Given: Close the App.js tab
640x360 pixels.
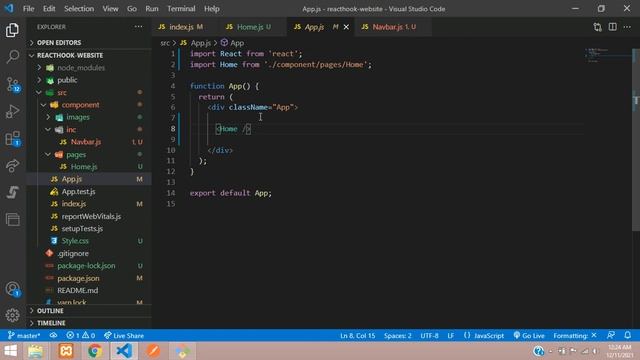Looking at the screenshot, I should point(346,27).
